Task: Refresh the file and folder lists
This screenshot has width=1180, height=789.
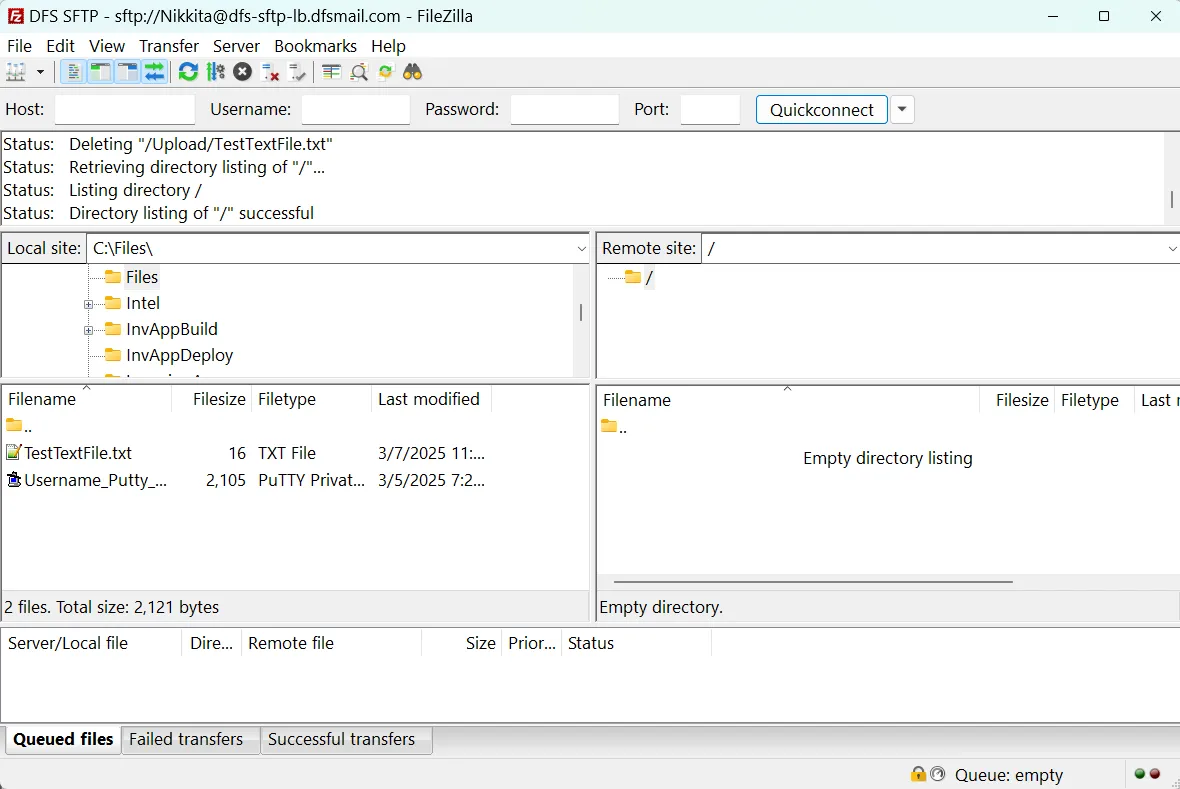Action: point(188,72)
